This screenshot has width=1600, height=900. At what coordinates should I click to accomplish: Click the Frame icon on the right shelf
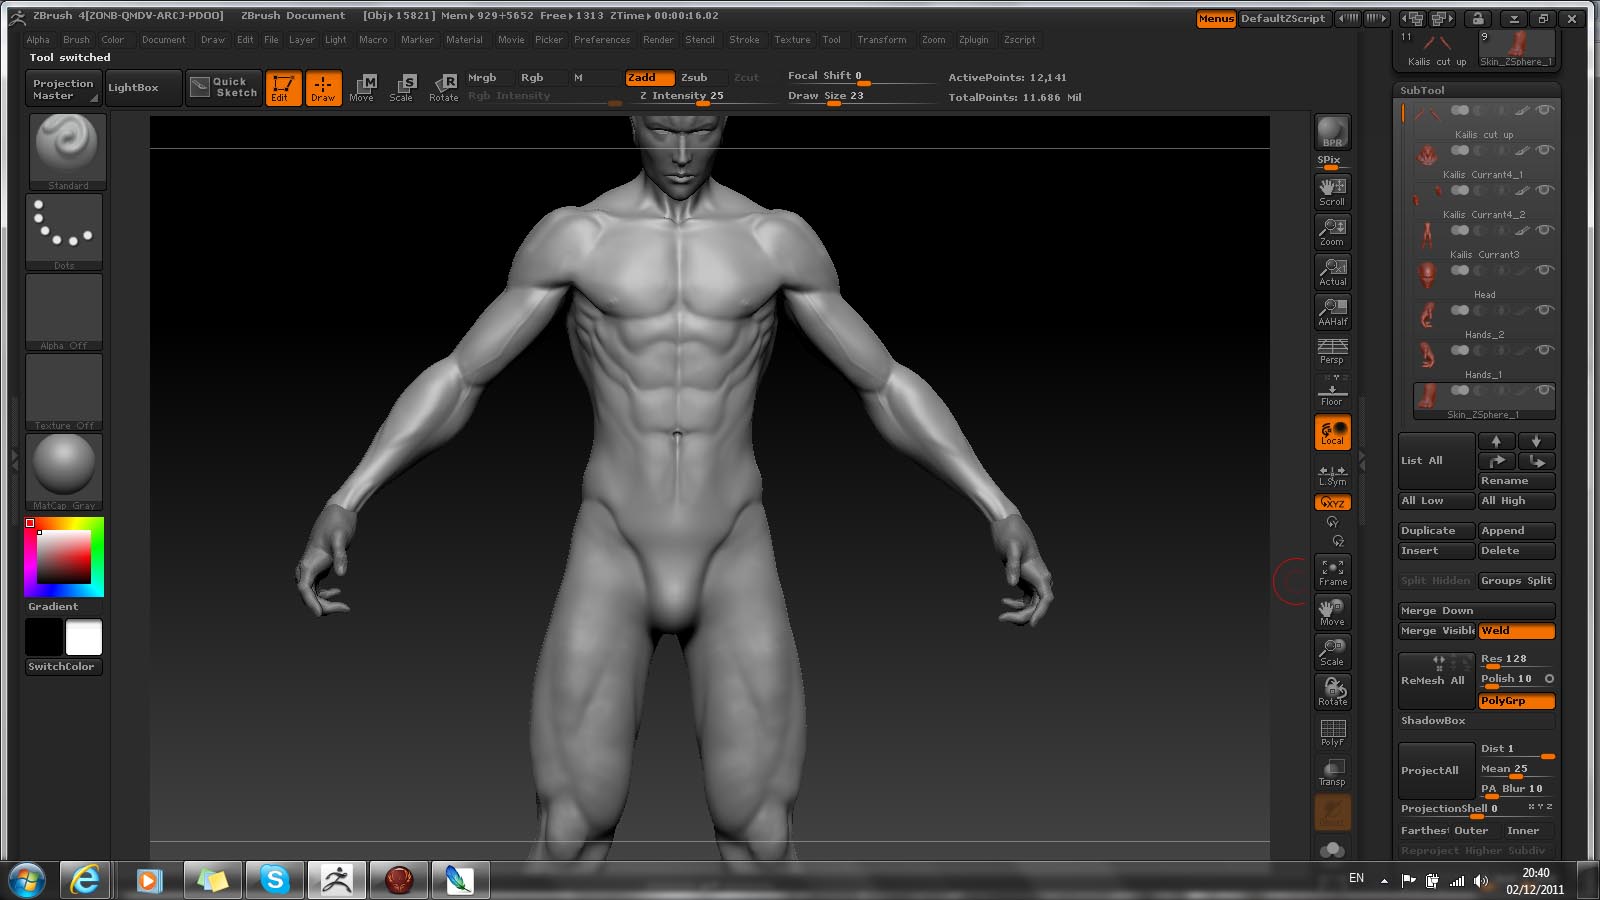[x=1331, y=572]
